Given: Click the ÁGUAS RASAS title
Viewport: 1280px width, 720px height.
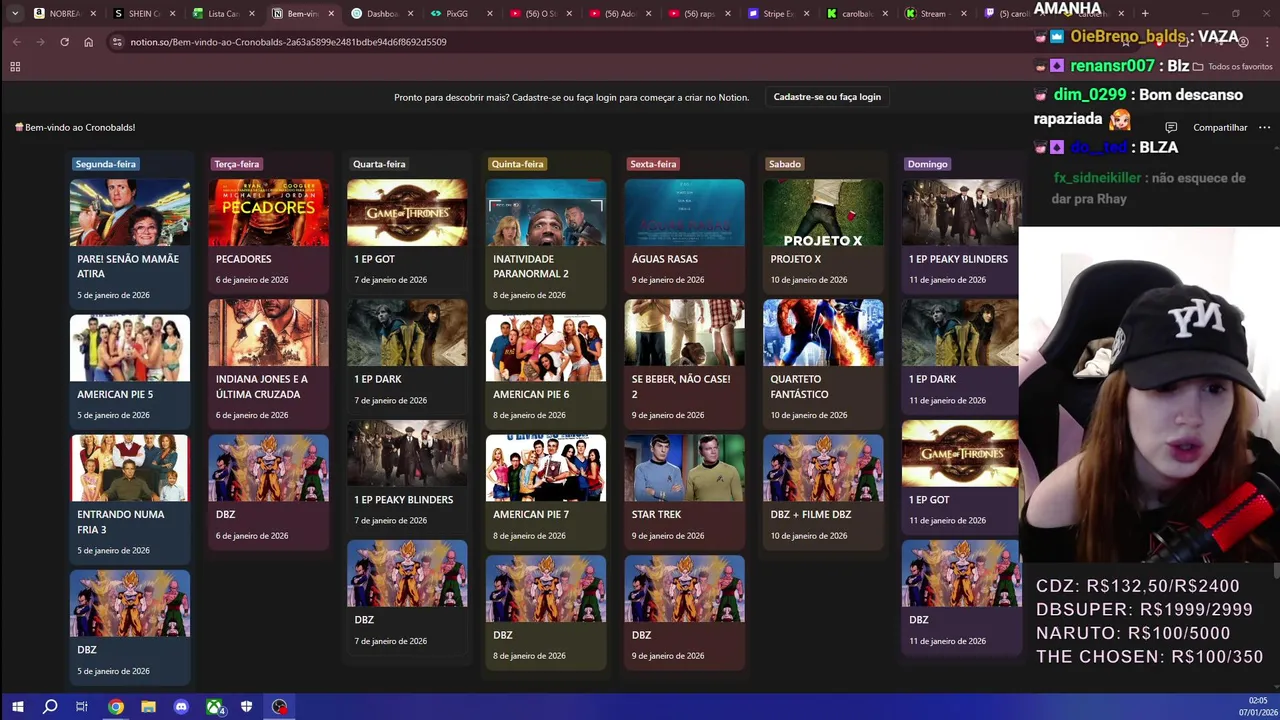Looking at the screenshot, I should pyautogui.click(x=665, y=259).
